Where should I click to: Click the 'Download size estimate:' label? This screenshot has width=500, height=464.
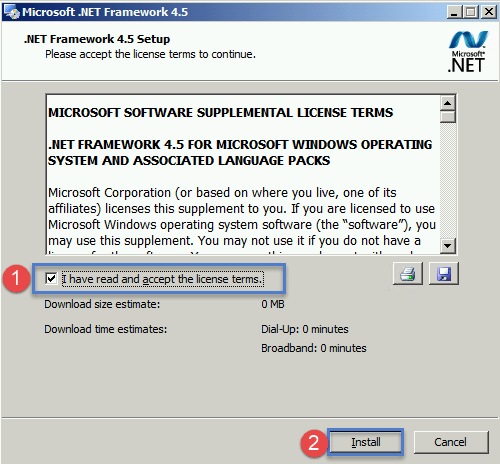pyautogui.click(x=102, y=304)
